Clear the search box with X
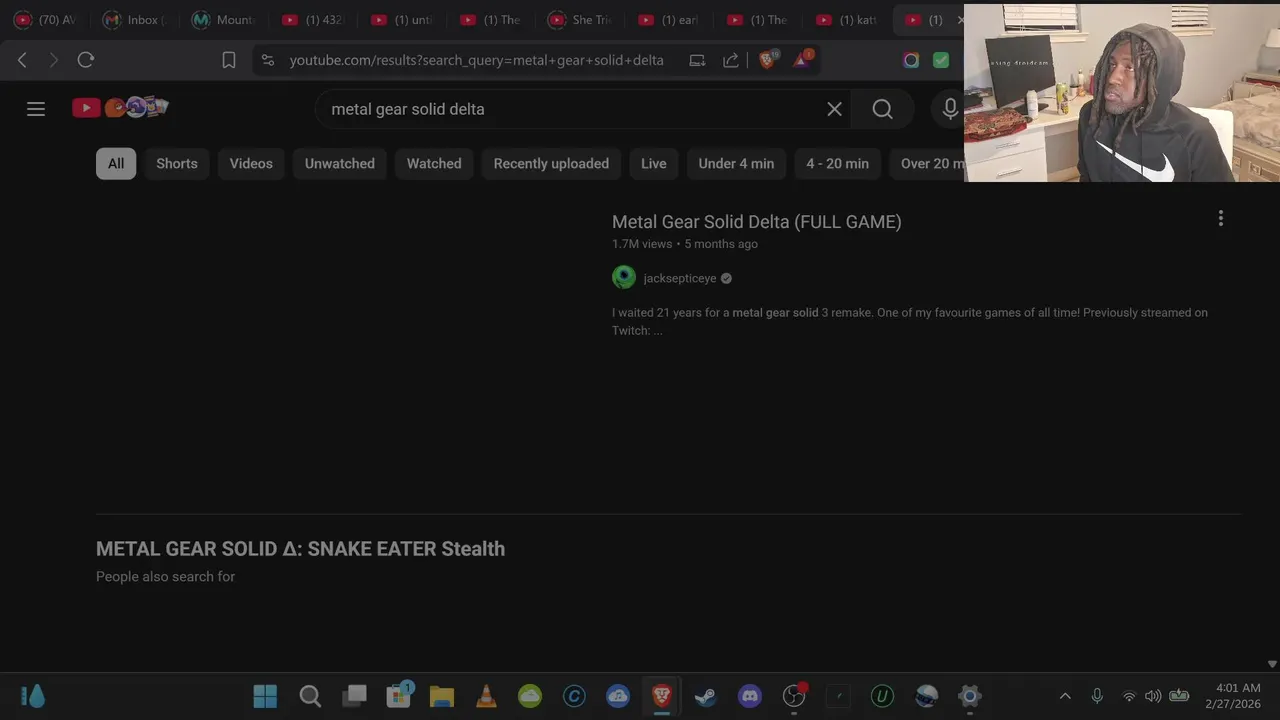This screenshot has height=720, width=1280. point(834,109)
